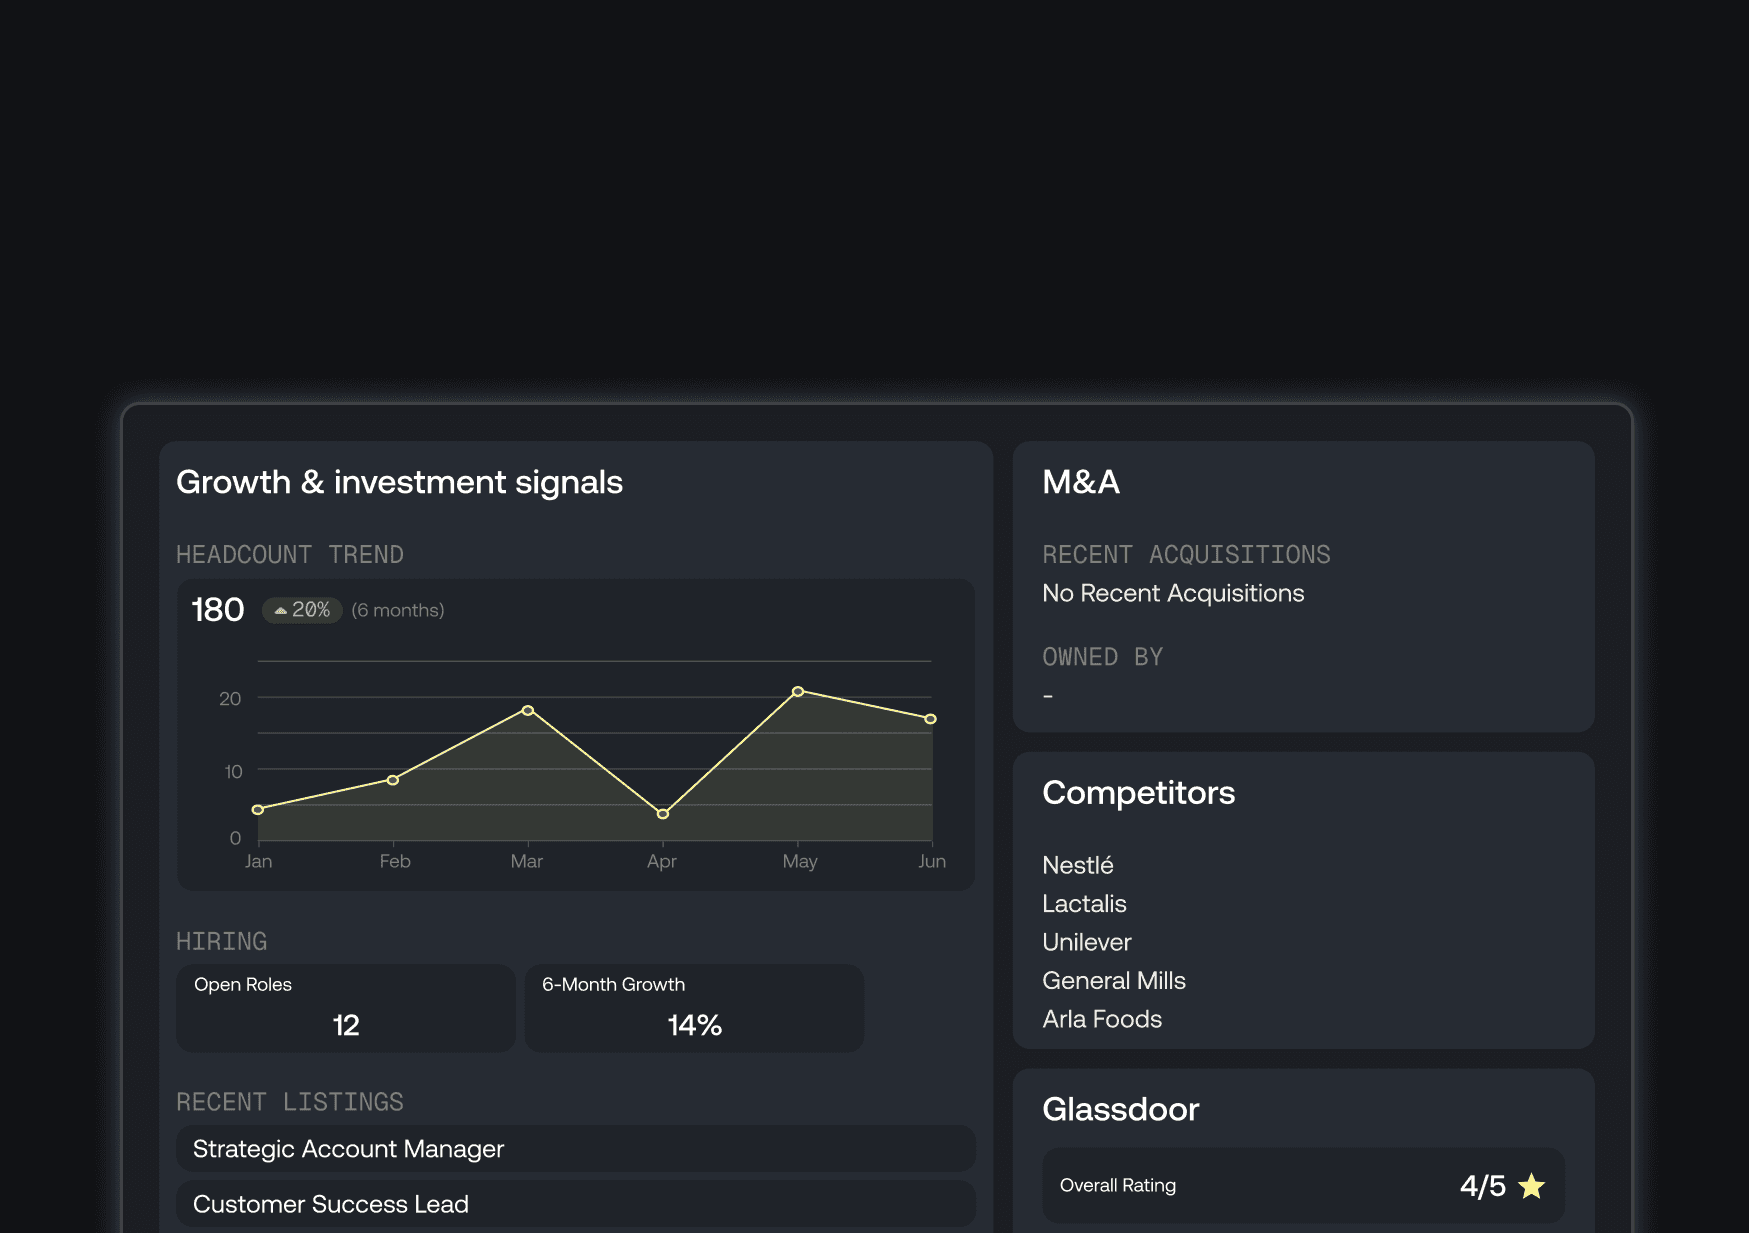Click the Growth & investment signals title
This screenshot has height=1233, width=1749.
click(x=399, y=482)
